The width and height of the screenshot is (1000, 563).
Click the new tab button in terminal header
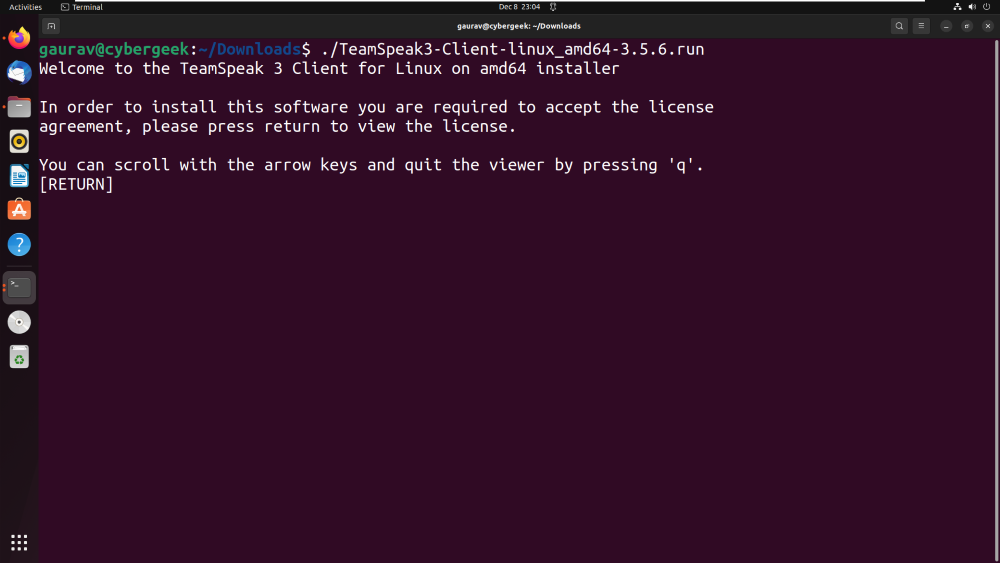tap(52, 26)
